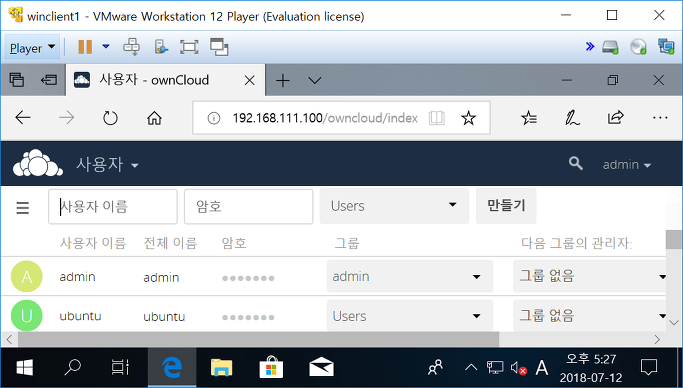The width and height of the screenshot is (683, 388).
Task: Set these tabs aside in Edge
Action: click(x=49, y=80)
